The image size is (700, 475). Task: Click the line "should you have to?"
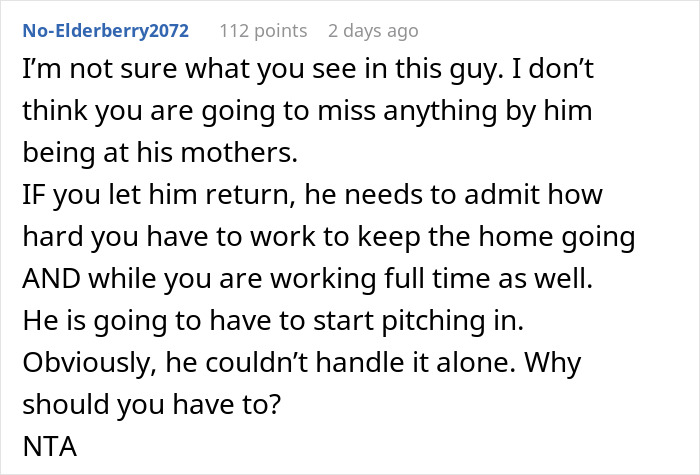click(152, 405)
